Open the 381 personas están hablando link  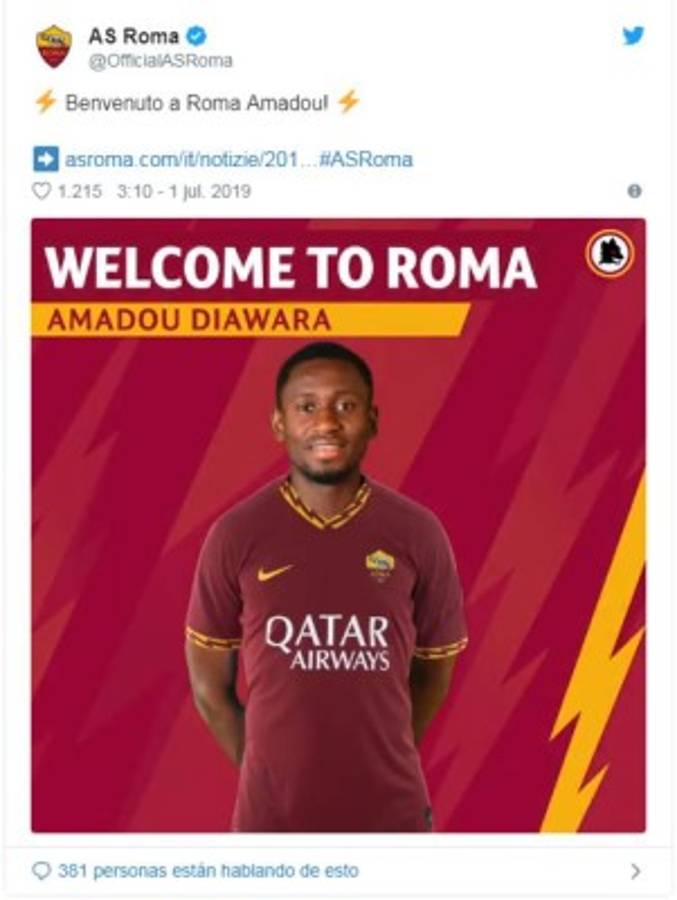pos(208,871)
